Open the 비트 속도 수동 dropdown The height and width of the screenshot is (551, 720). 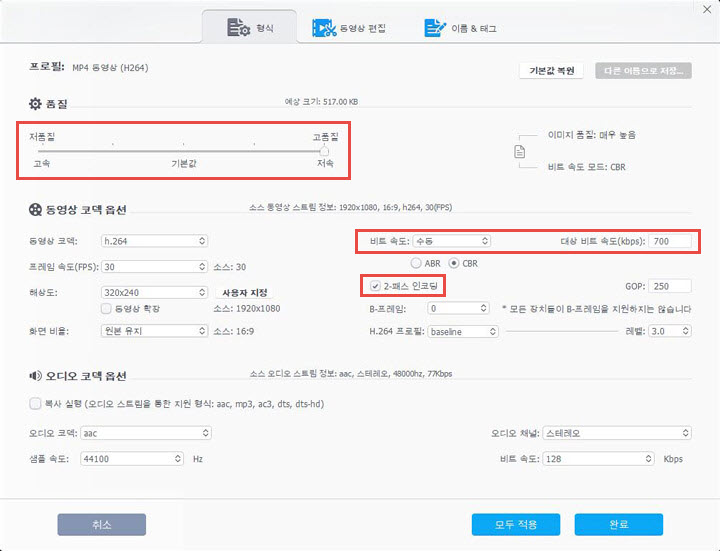point(452,241)
